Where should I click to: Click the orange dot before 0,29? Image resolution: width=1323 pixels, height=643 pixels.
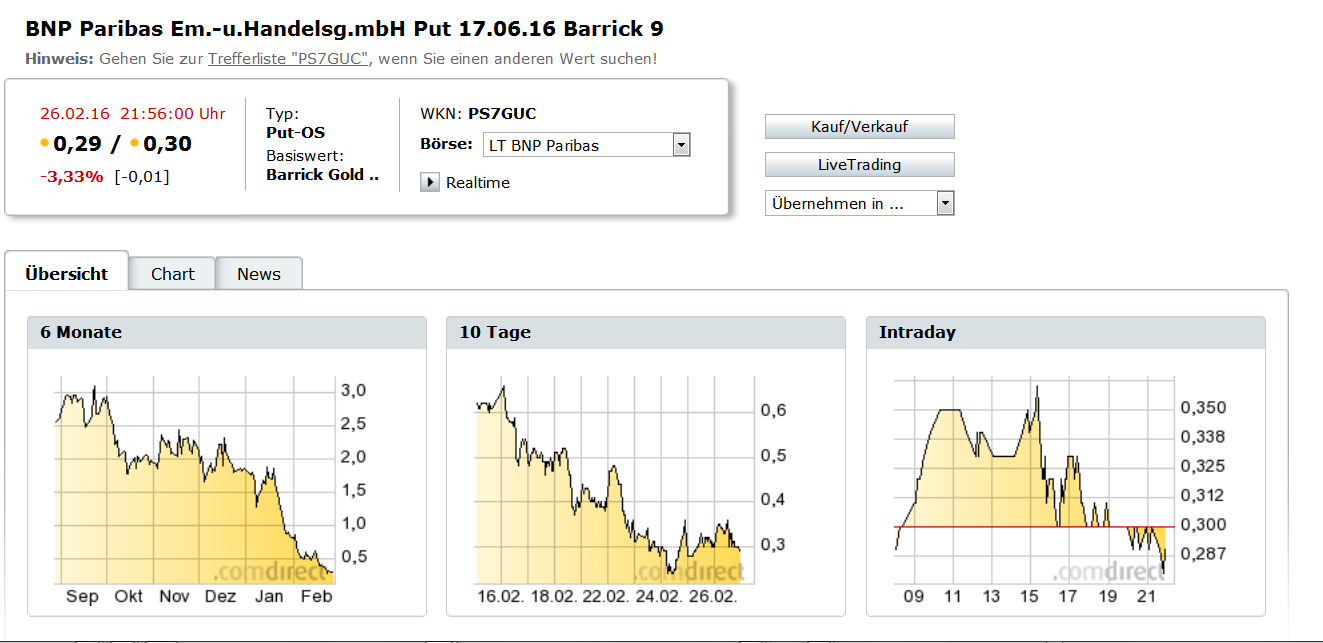[44, 144]
